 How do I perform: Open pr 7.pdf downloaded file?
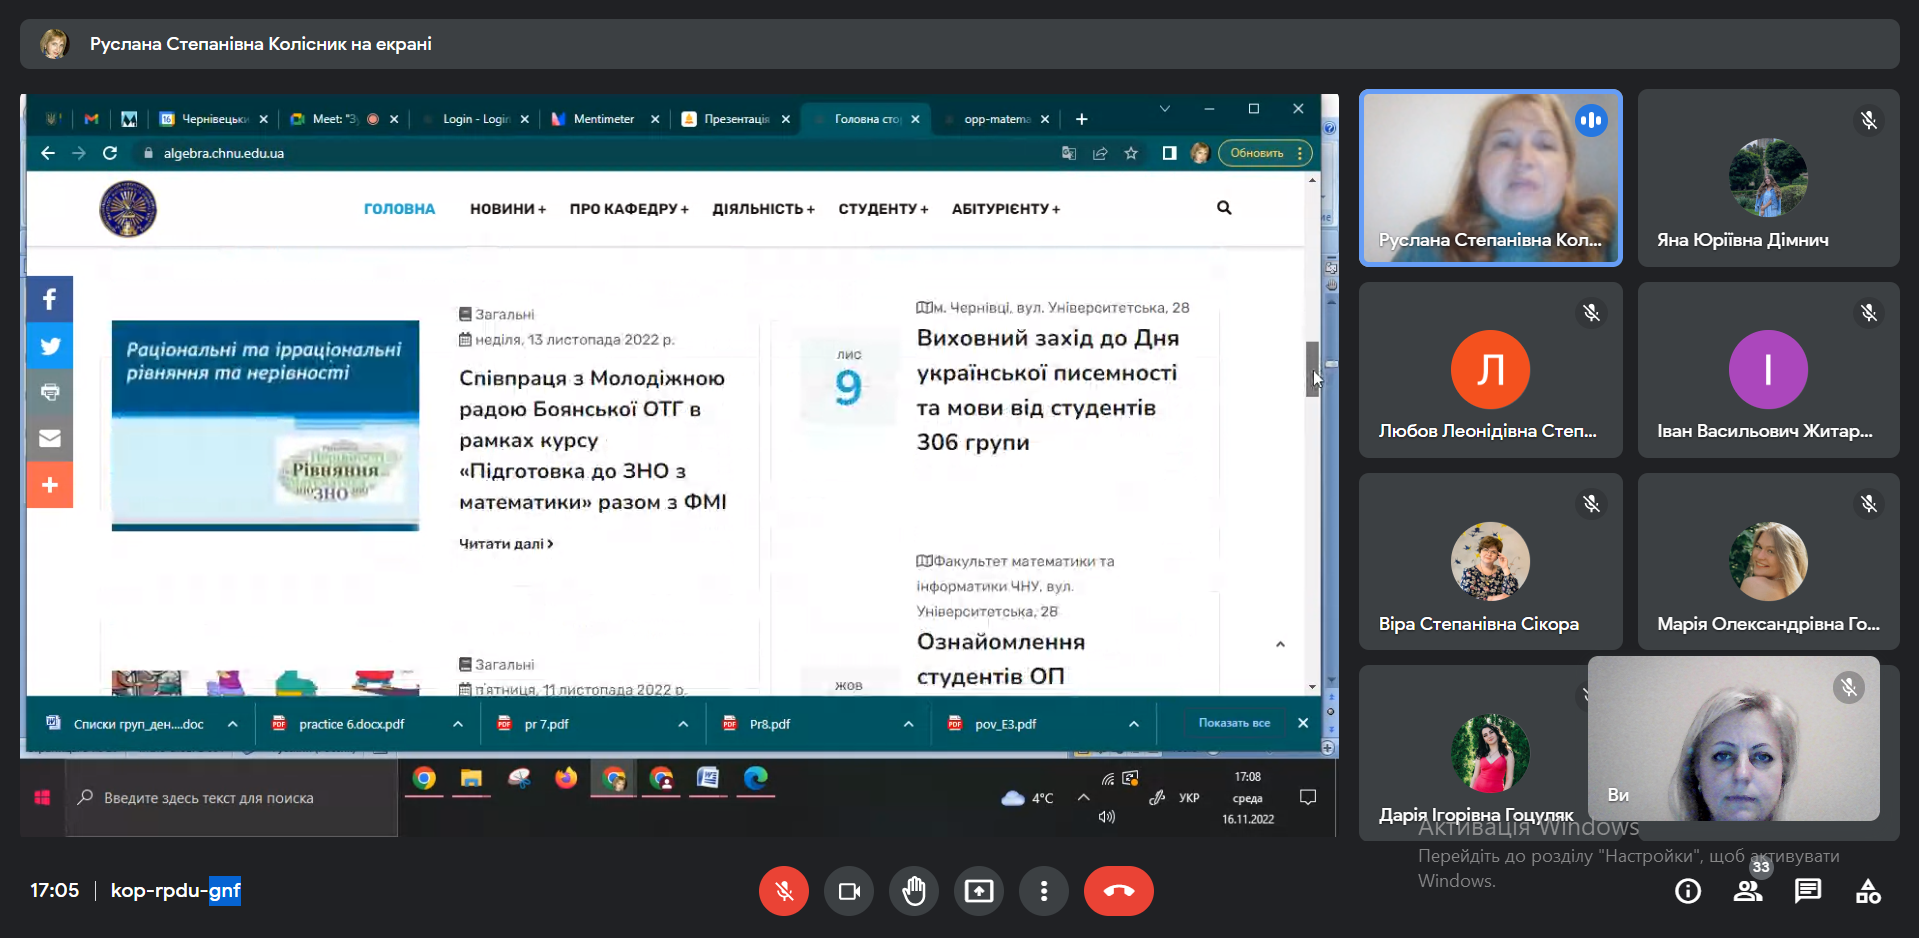pos(546,724)
